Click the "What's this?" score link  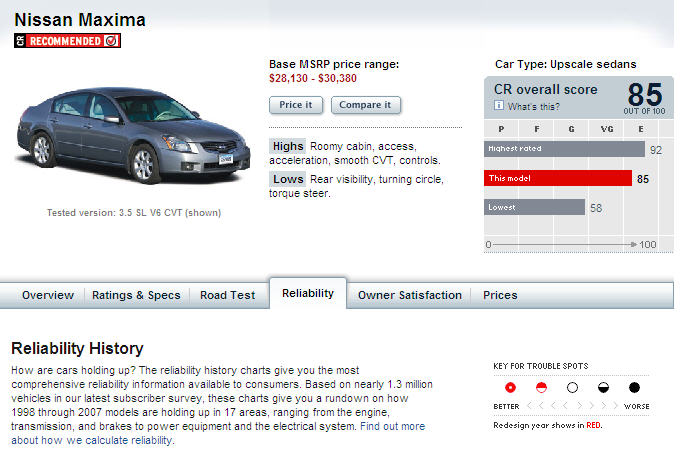[x=534, y=106]
